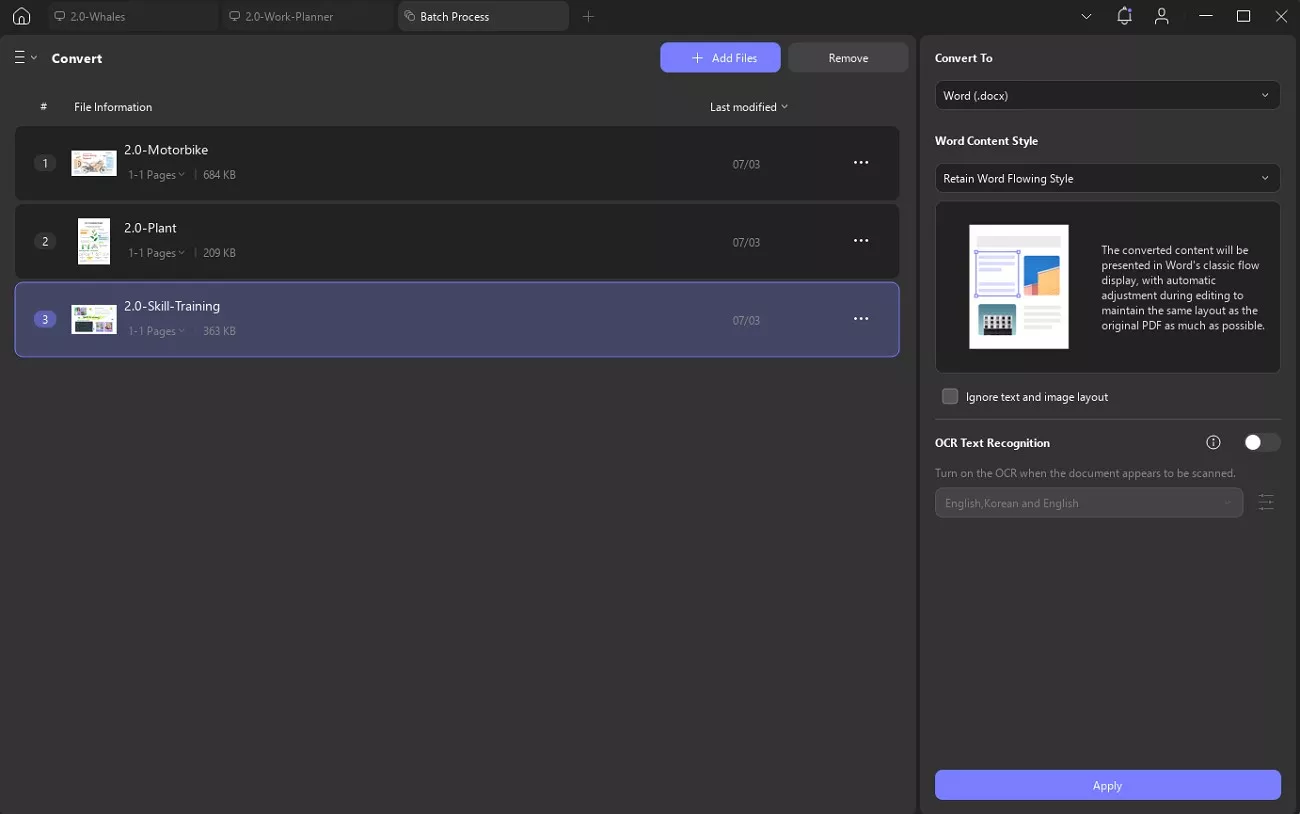Image resolution: width=1300 pixels, height=814 pixels.
Task: Click the Home icon in tab bar
Action: click(21, 16)
